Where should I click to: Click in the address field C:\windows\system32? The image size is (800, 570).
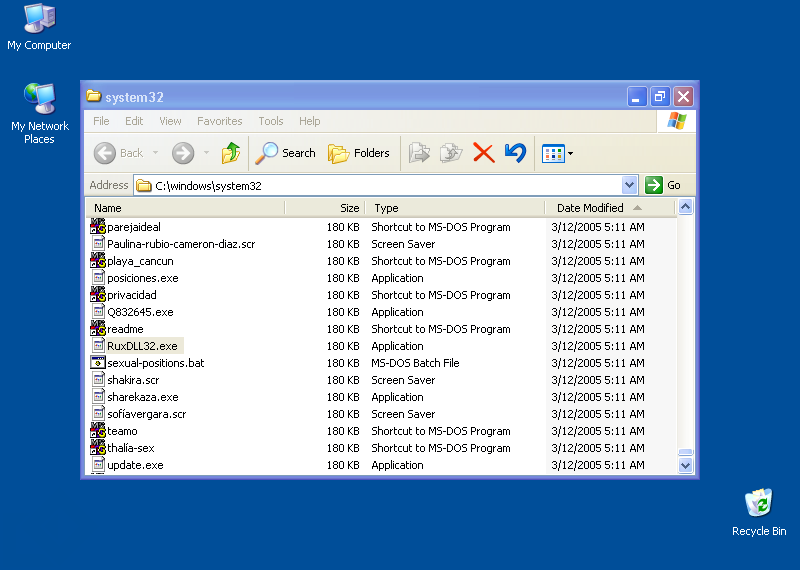tap(378, 185)
